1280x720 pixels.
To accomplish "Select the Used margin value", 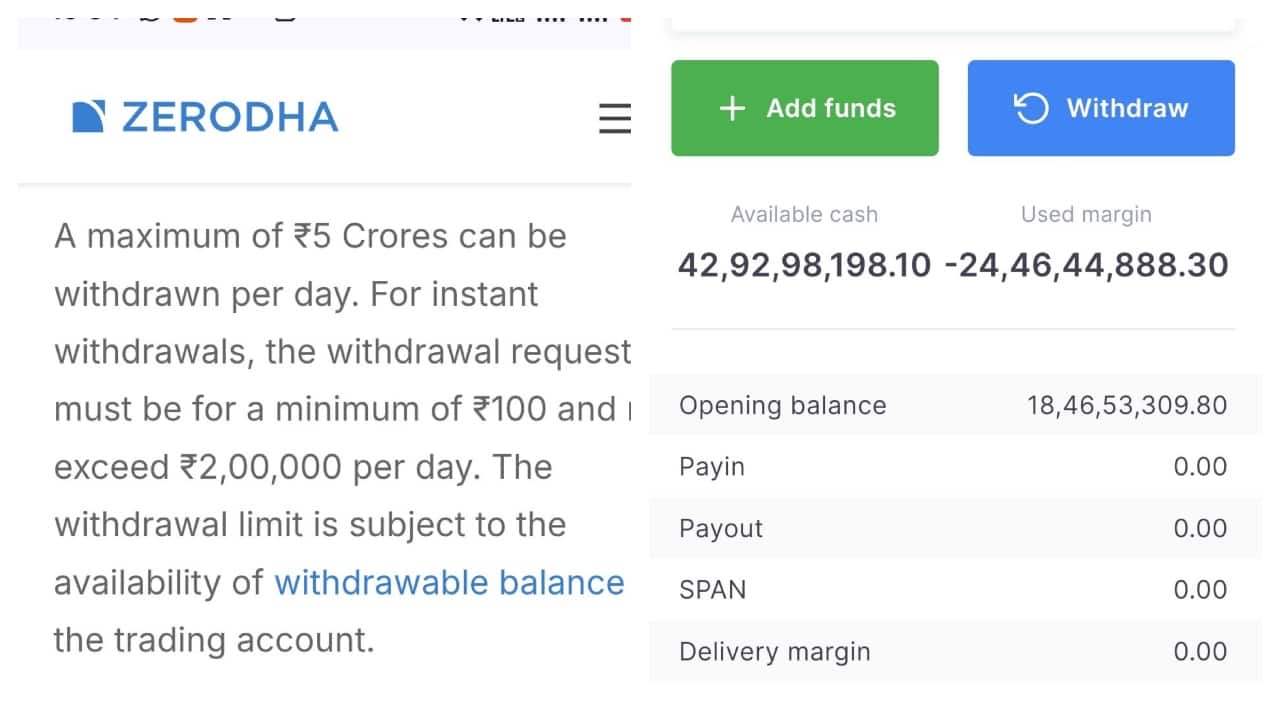I will [x=1087, y=265].
